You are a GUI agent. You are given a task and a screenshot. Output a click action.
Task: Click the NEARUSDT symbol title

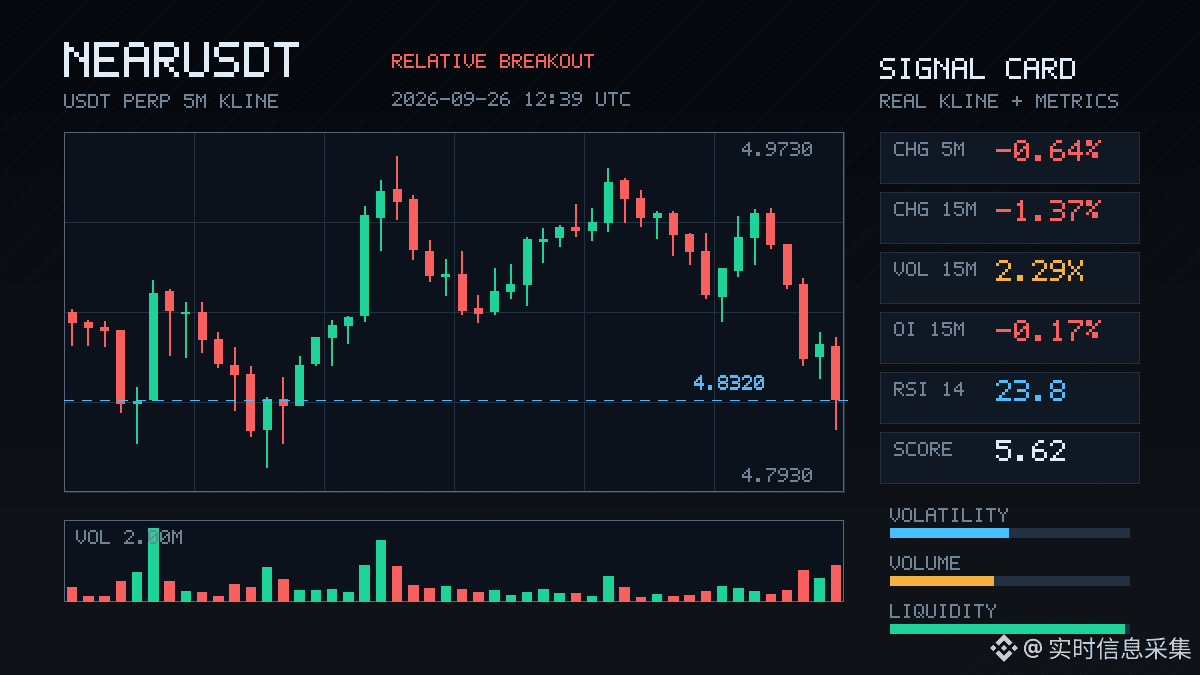tap(181, 60)
